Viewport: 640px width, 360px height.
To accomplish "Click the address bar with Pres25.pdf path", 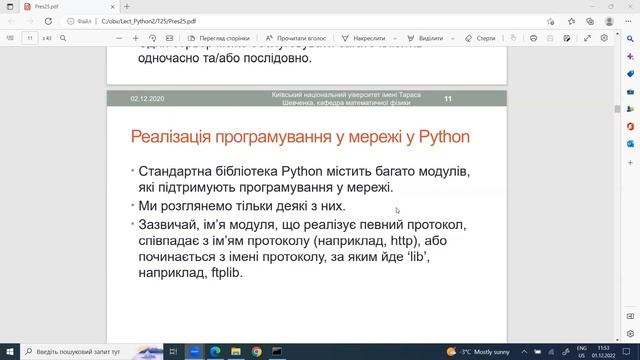I will click(302, 21).
